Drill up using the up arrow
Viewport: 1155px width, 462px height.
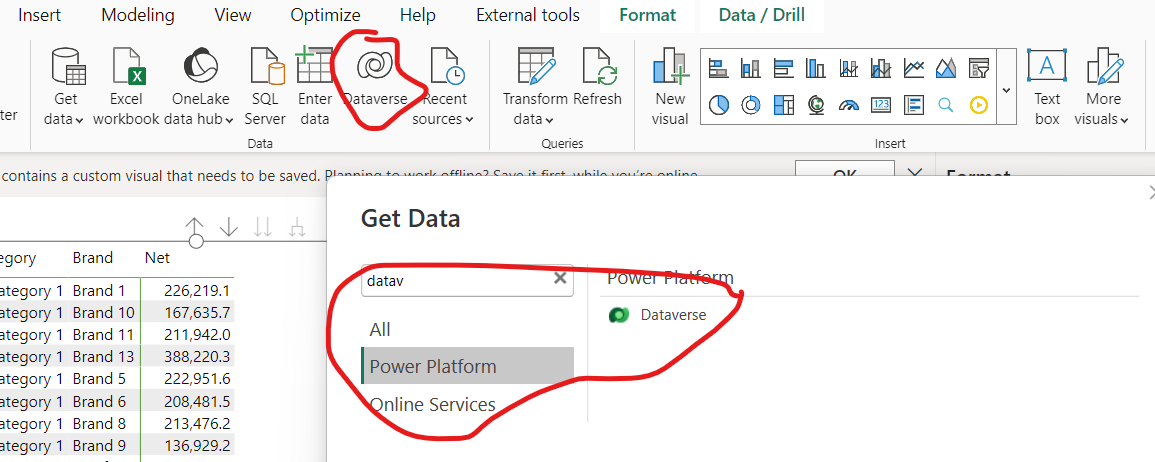(194, 227)
